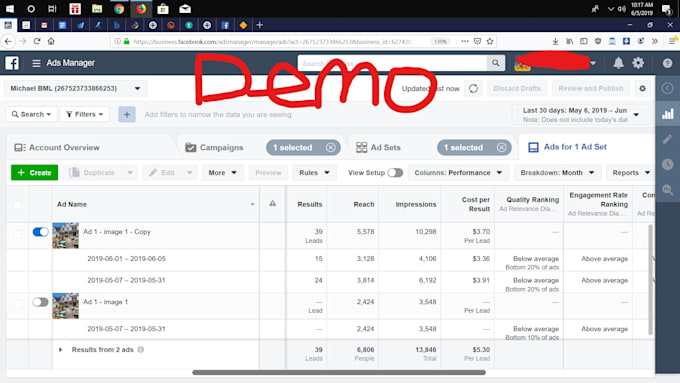Open the inspect magnifier in right sidebar
680x383 pixels.
coord(668,190)
